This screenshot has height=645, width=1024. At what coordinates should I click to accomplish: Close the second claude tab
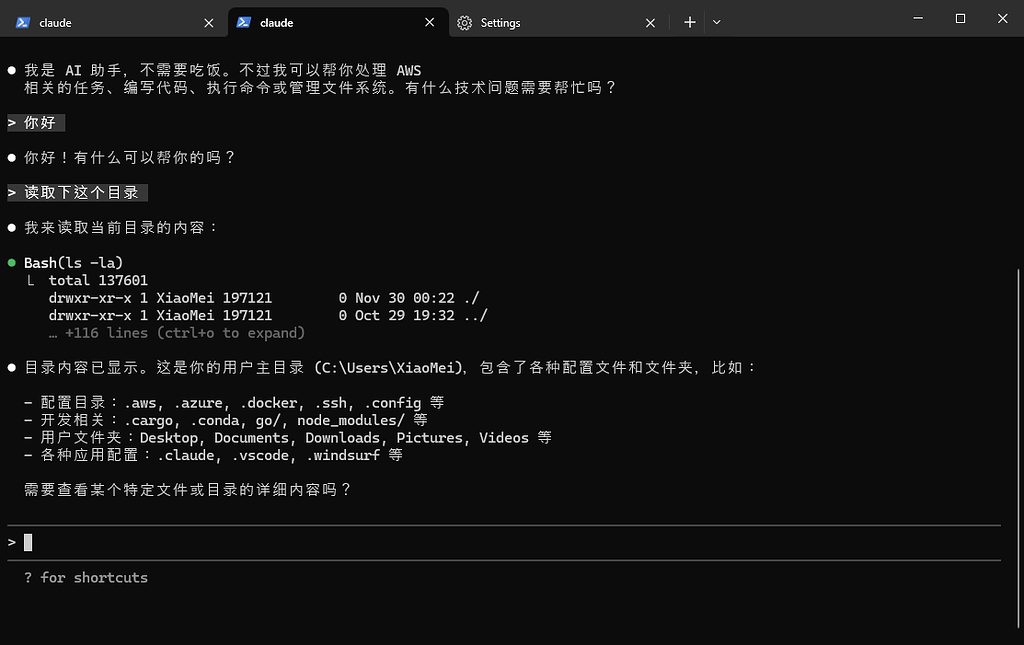pos(429,22)
